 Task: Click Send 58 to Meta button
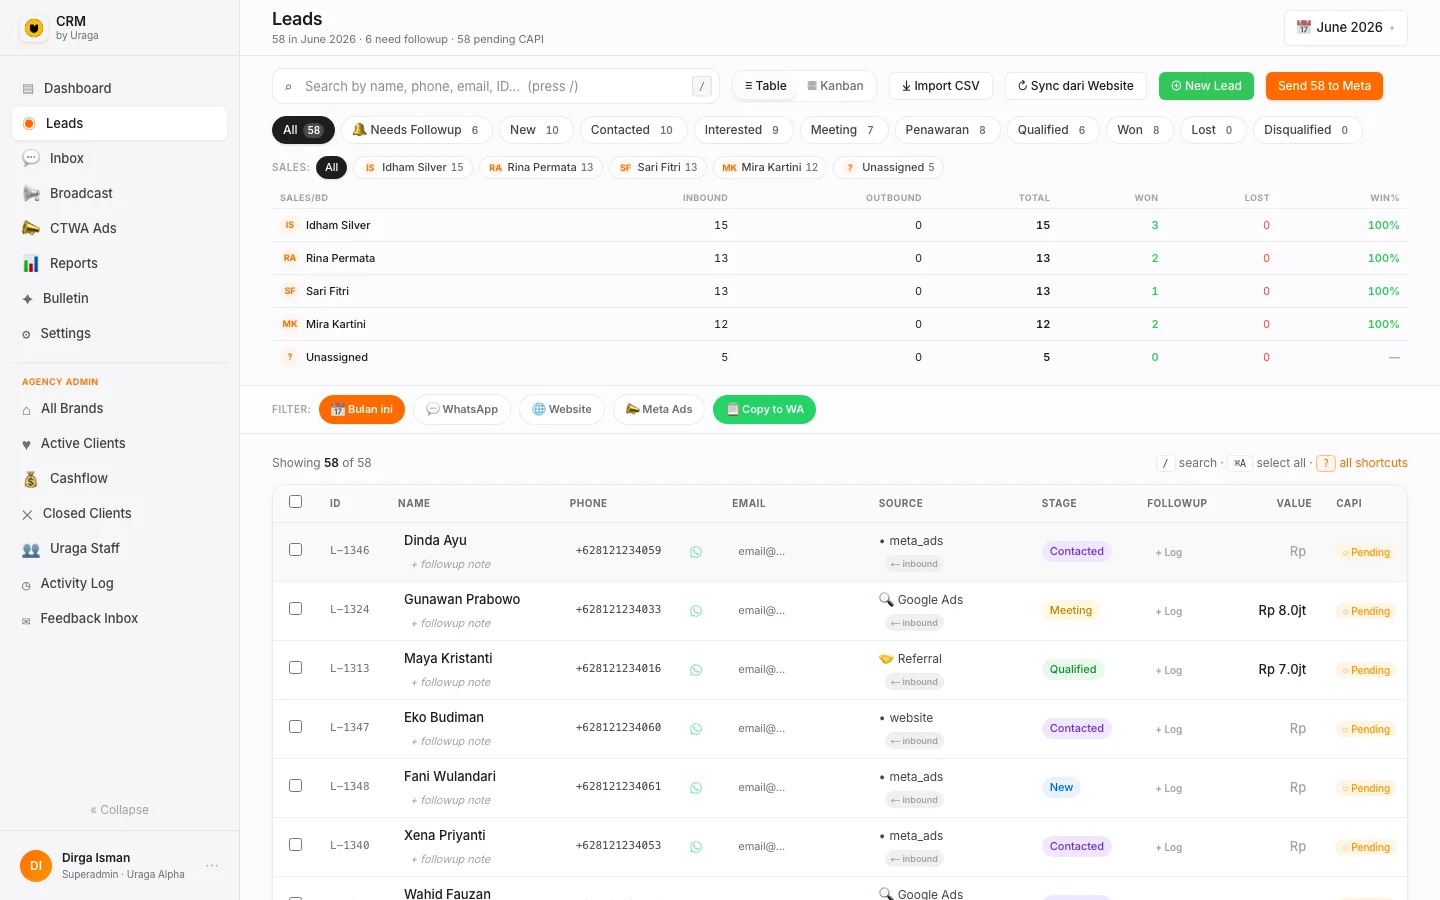[1324, 86]
